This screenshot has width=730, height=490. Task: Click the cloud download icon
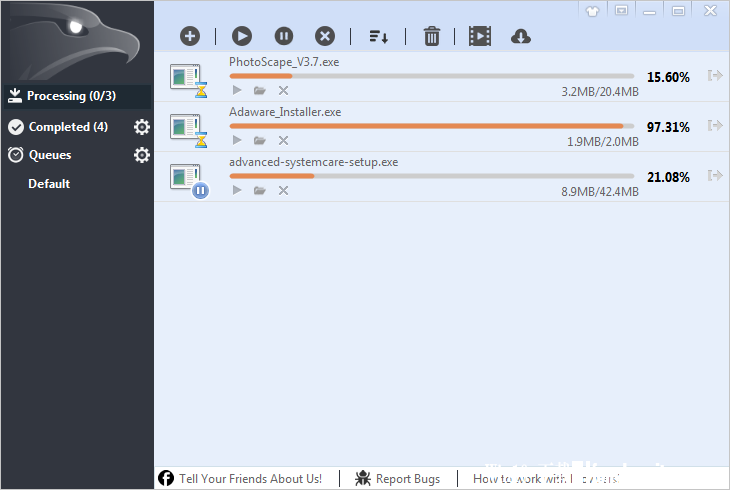pyautogui.click(x=520, y=36)
